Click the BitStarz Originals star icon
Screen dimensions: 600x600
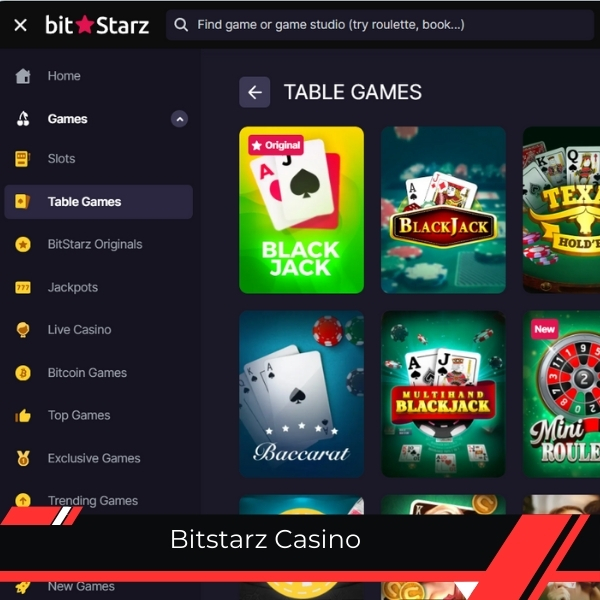(23, 244)
